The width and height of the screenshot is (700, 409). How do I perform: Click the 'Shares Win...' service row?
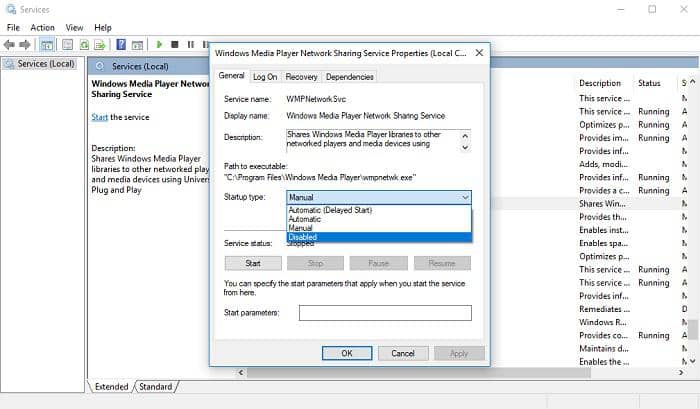tap(603, 204)
